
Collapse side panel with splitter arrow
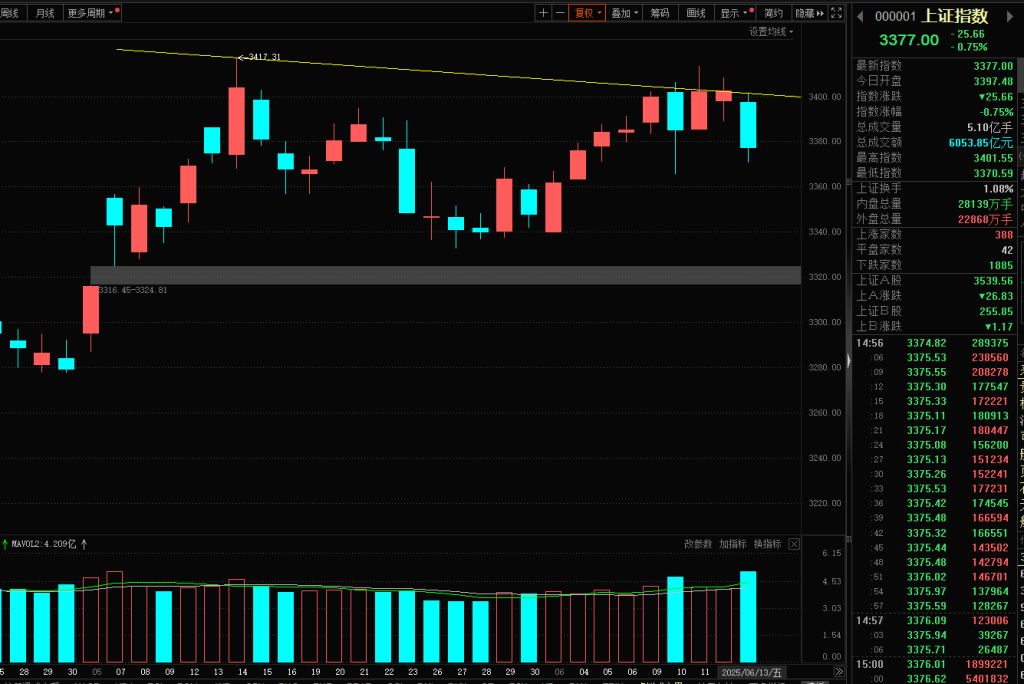coord(848,360)
